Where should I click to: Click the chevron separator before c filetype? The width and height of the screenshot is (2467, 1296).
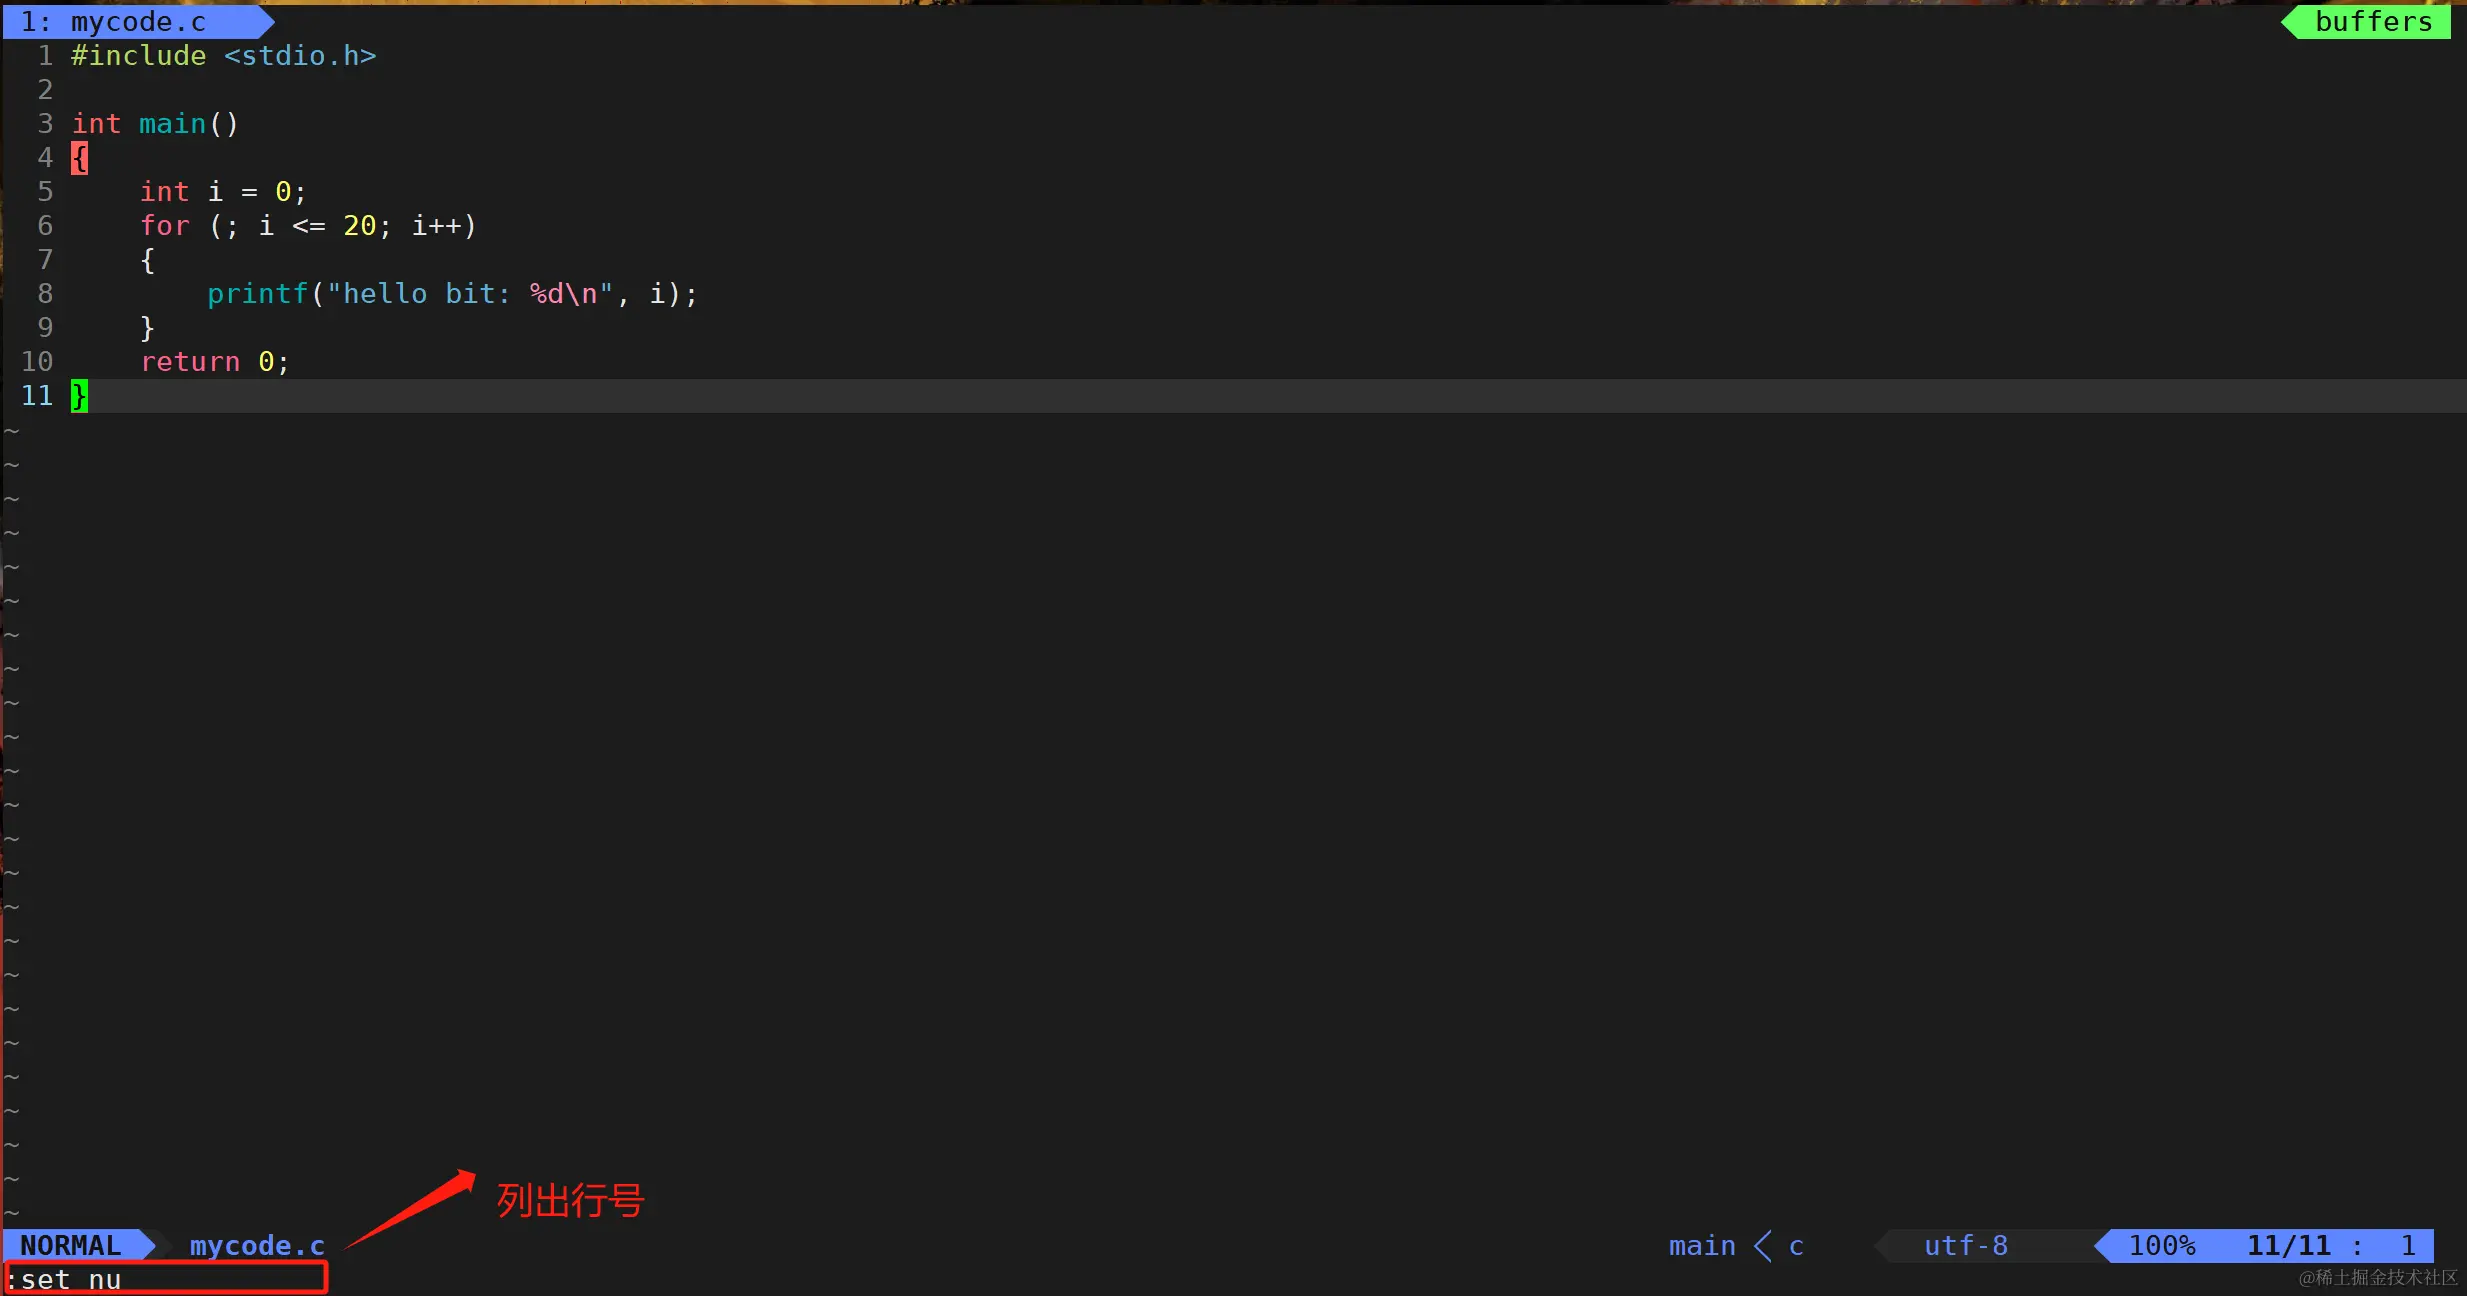pos(1763,1246)
